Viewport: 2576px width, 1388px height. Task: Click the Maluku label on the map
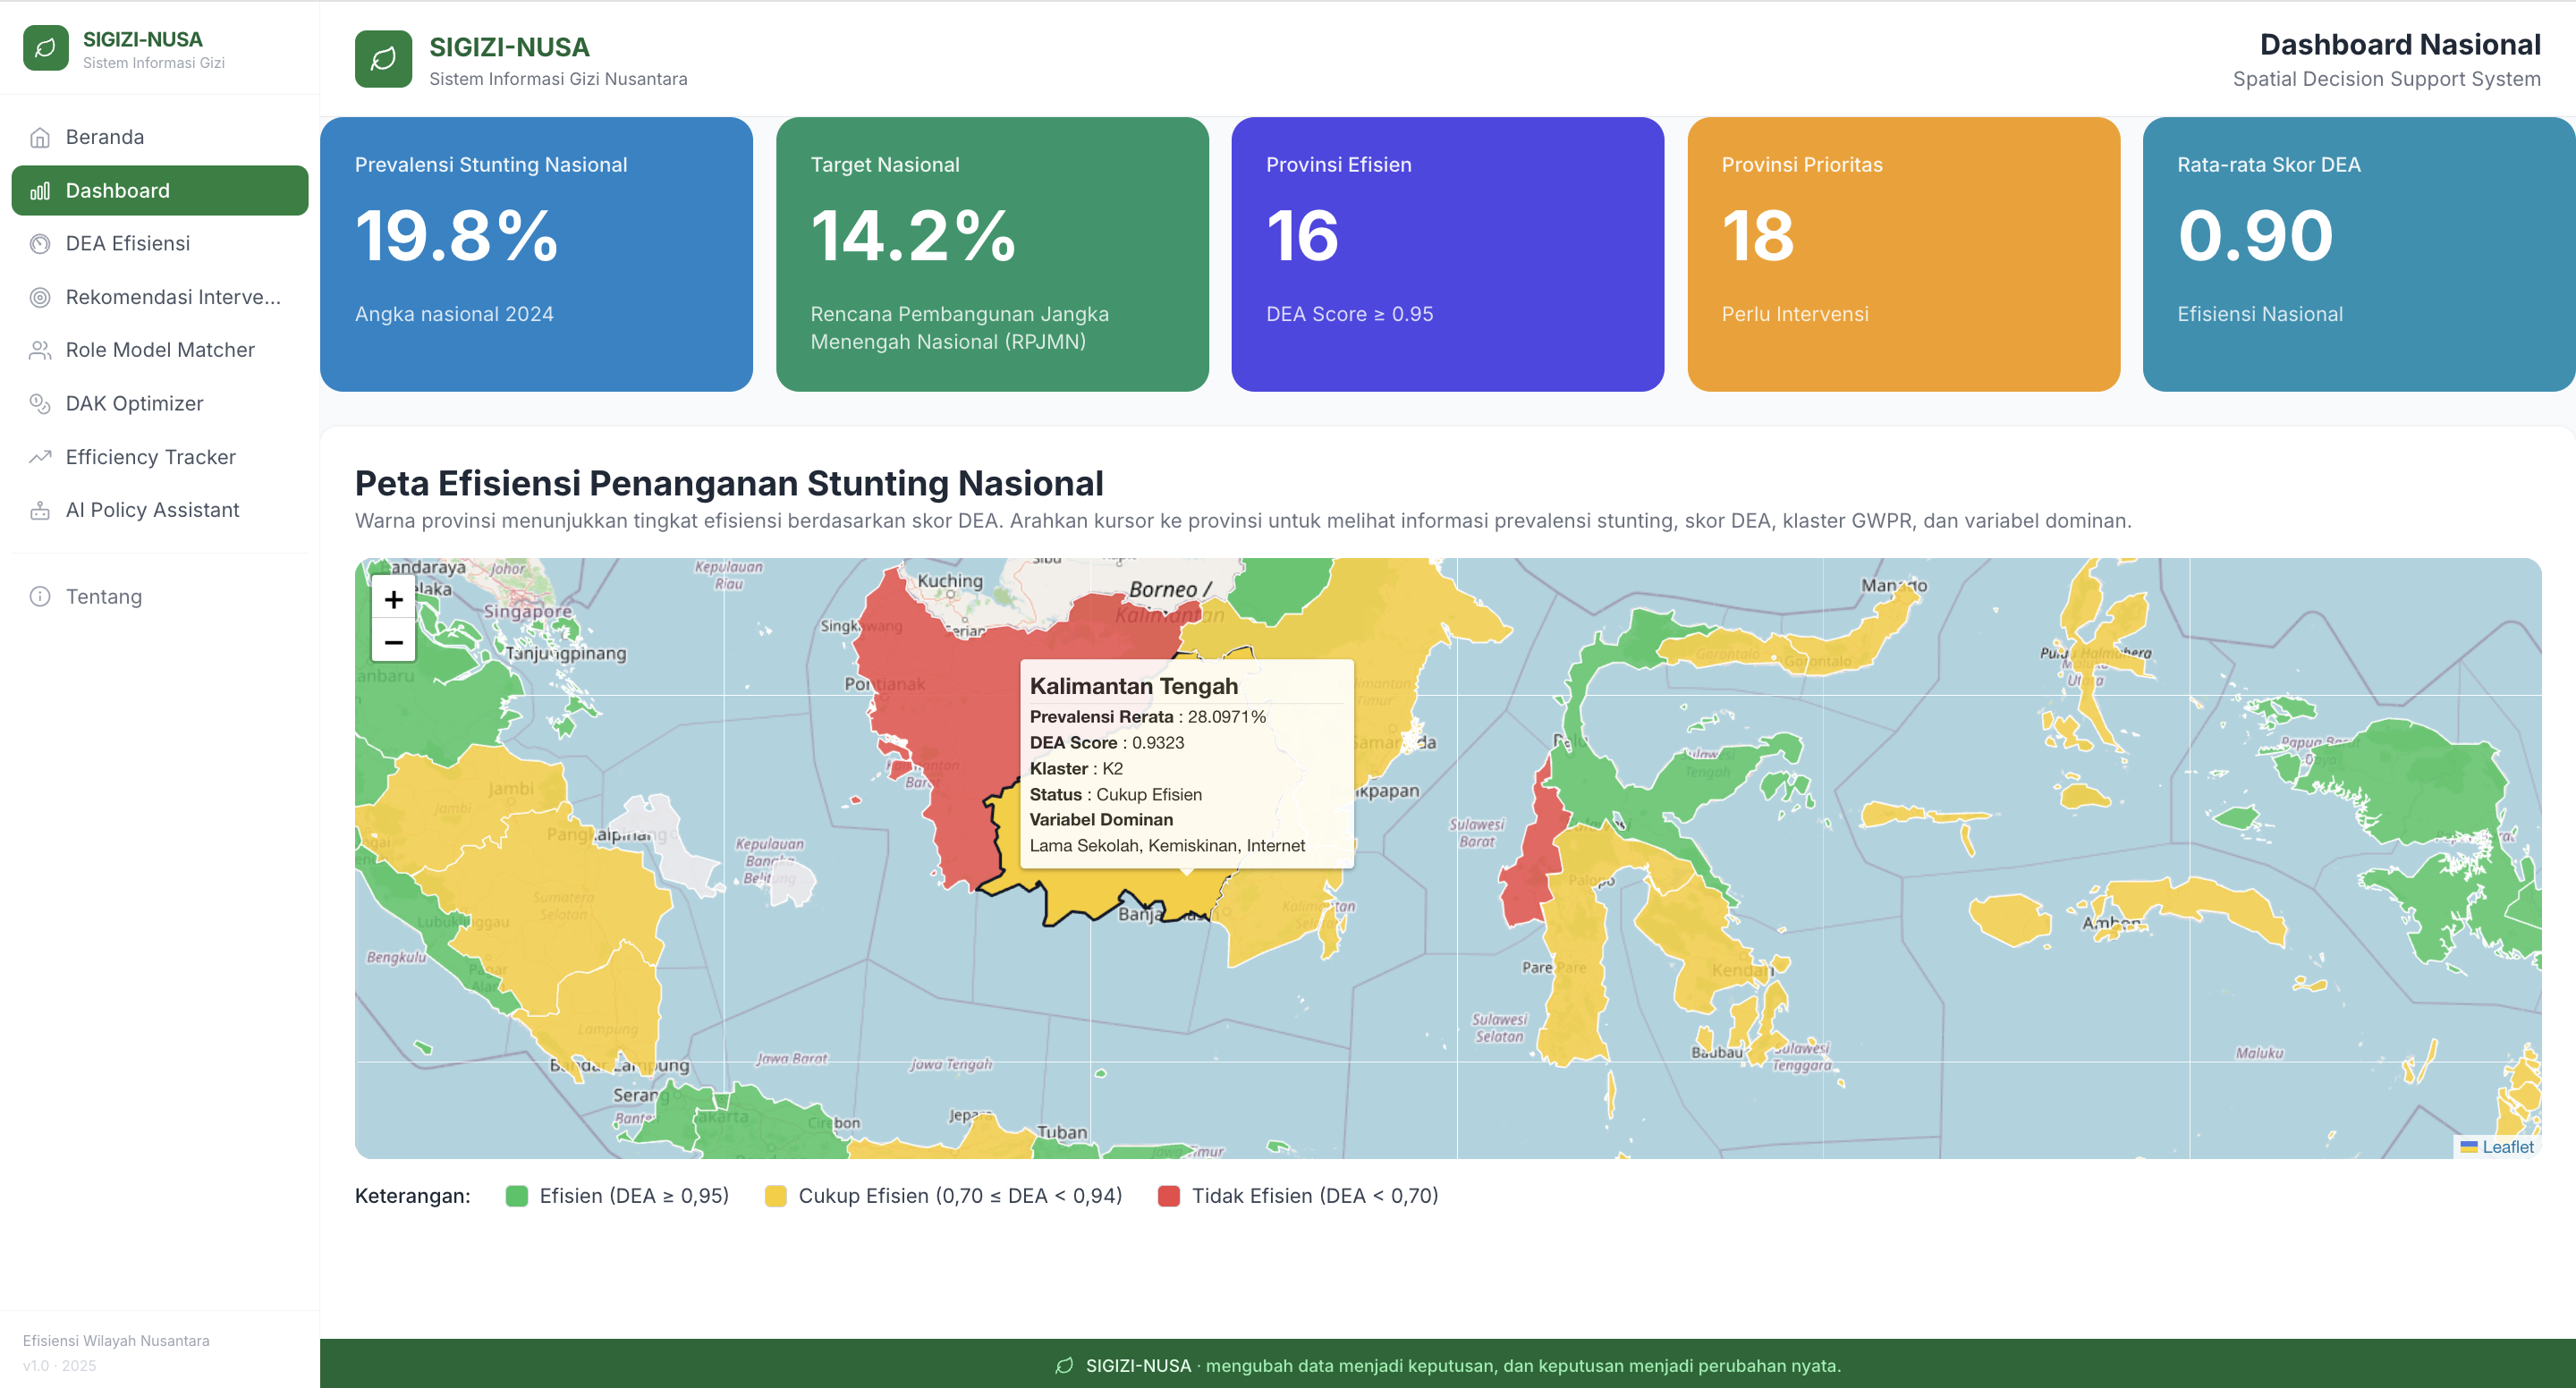[x=2259, y=1053]
